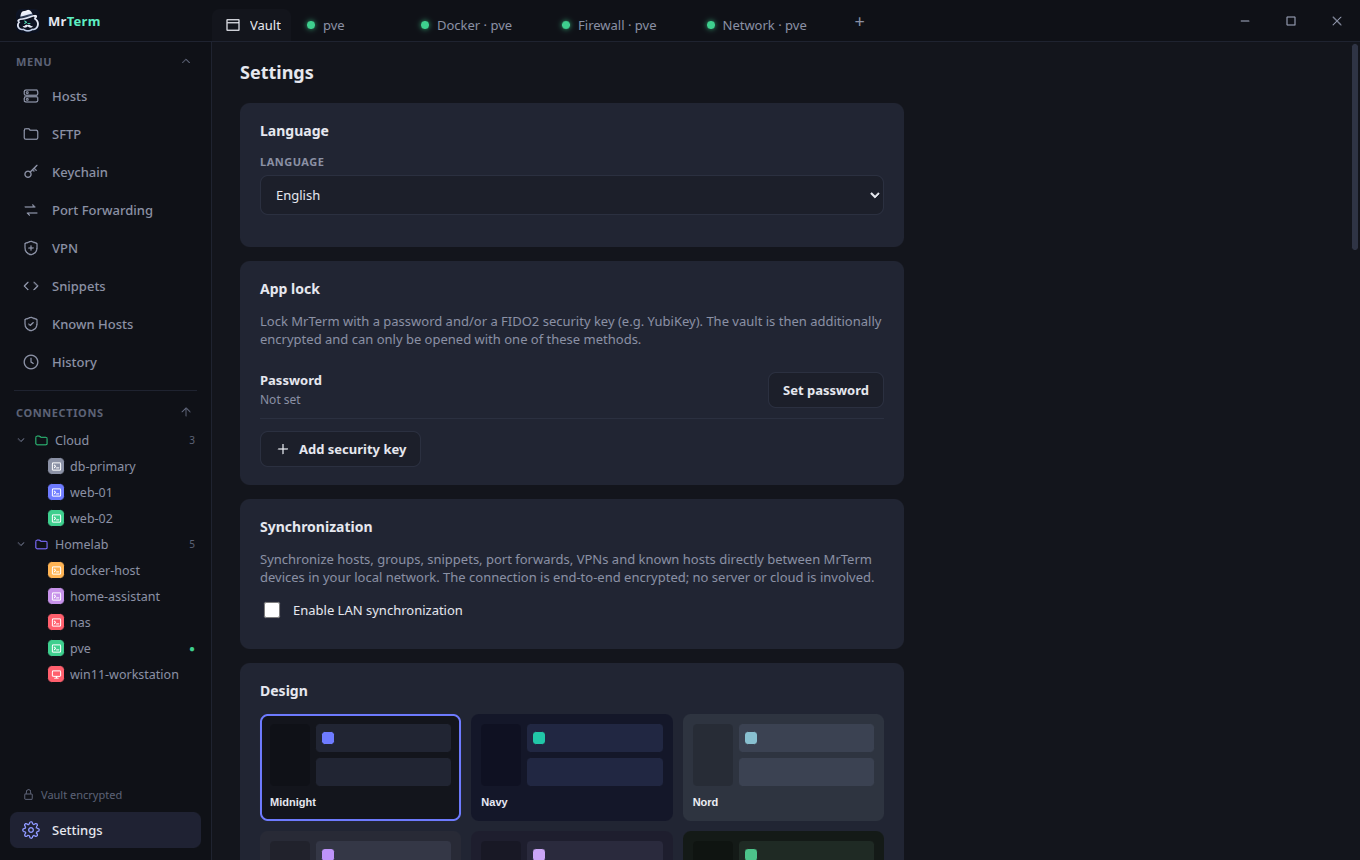Collapse the MENU section chevron

tap(185, 62)
